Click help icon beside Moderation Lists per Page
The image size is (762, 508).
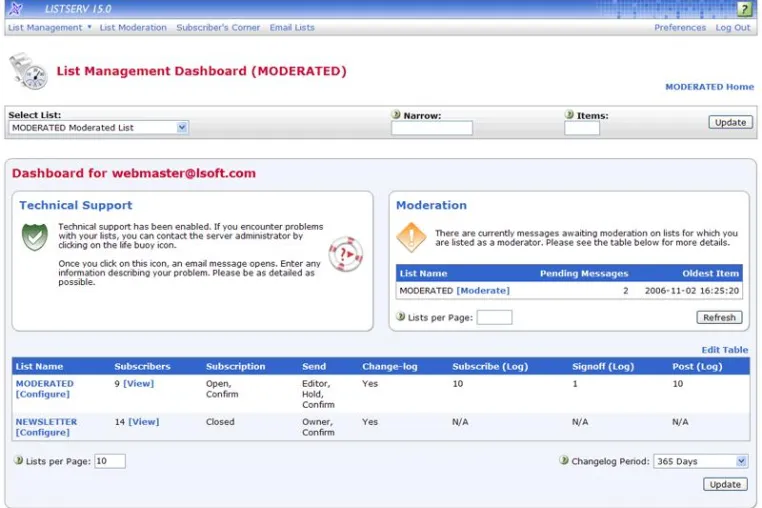pyautogui.click(x=400, y=316)
